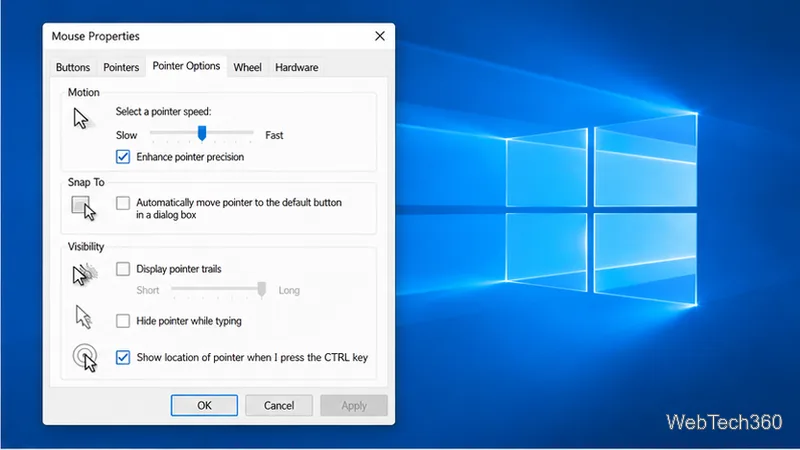The image size is (800, 450).
Task: Click the CTRL locate pointer target icon
Action: coord(85,358)
